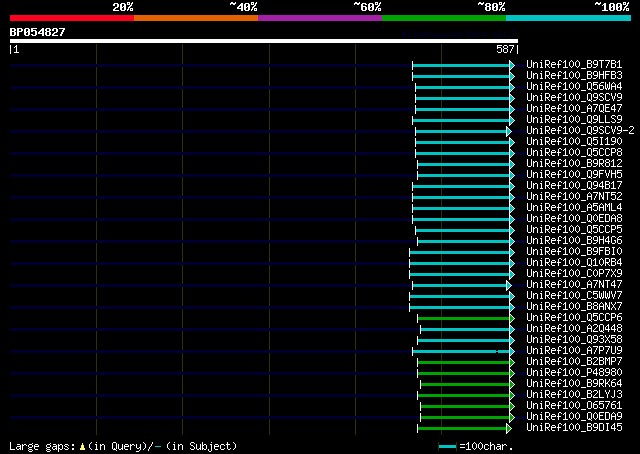Viewport: 640px width, 454px height.
Task: Click the UniRef100_Q10RB4 hit name
Action: tap(574, 263)
